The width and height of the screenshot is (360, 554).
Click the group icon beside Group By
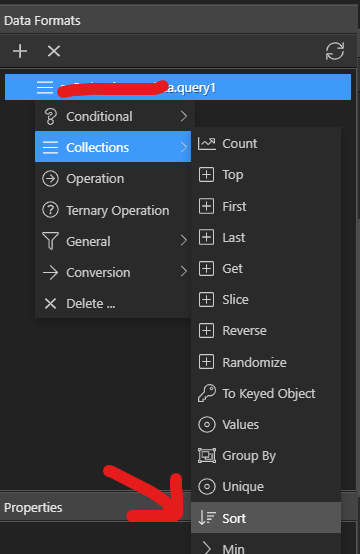(x=207, y=455)
